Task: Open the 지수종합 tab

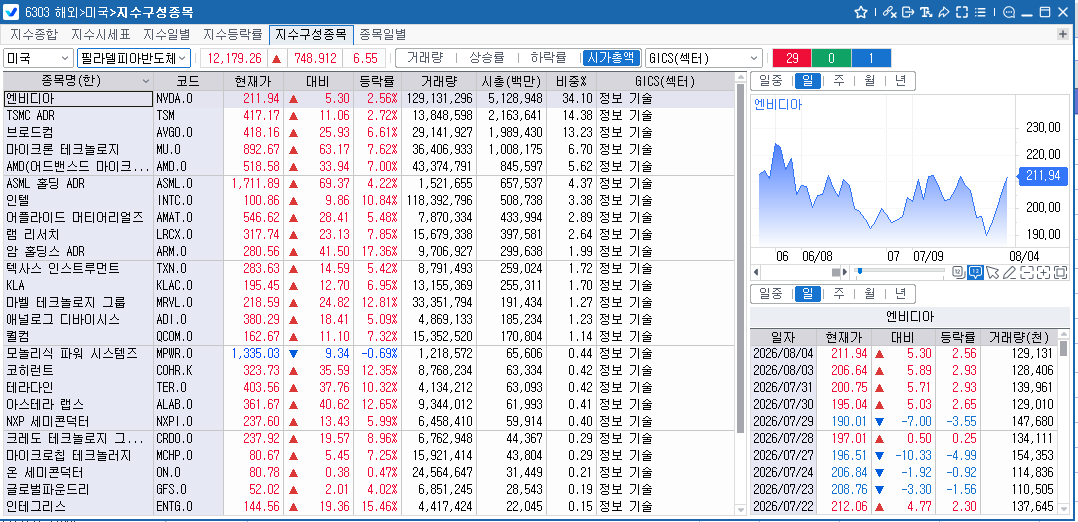Action: tap(34, 34)
